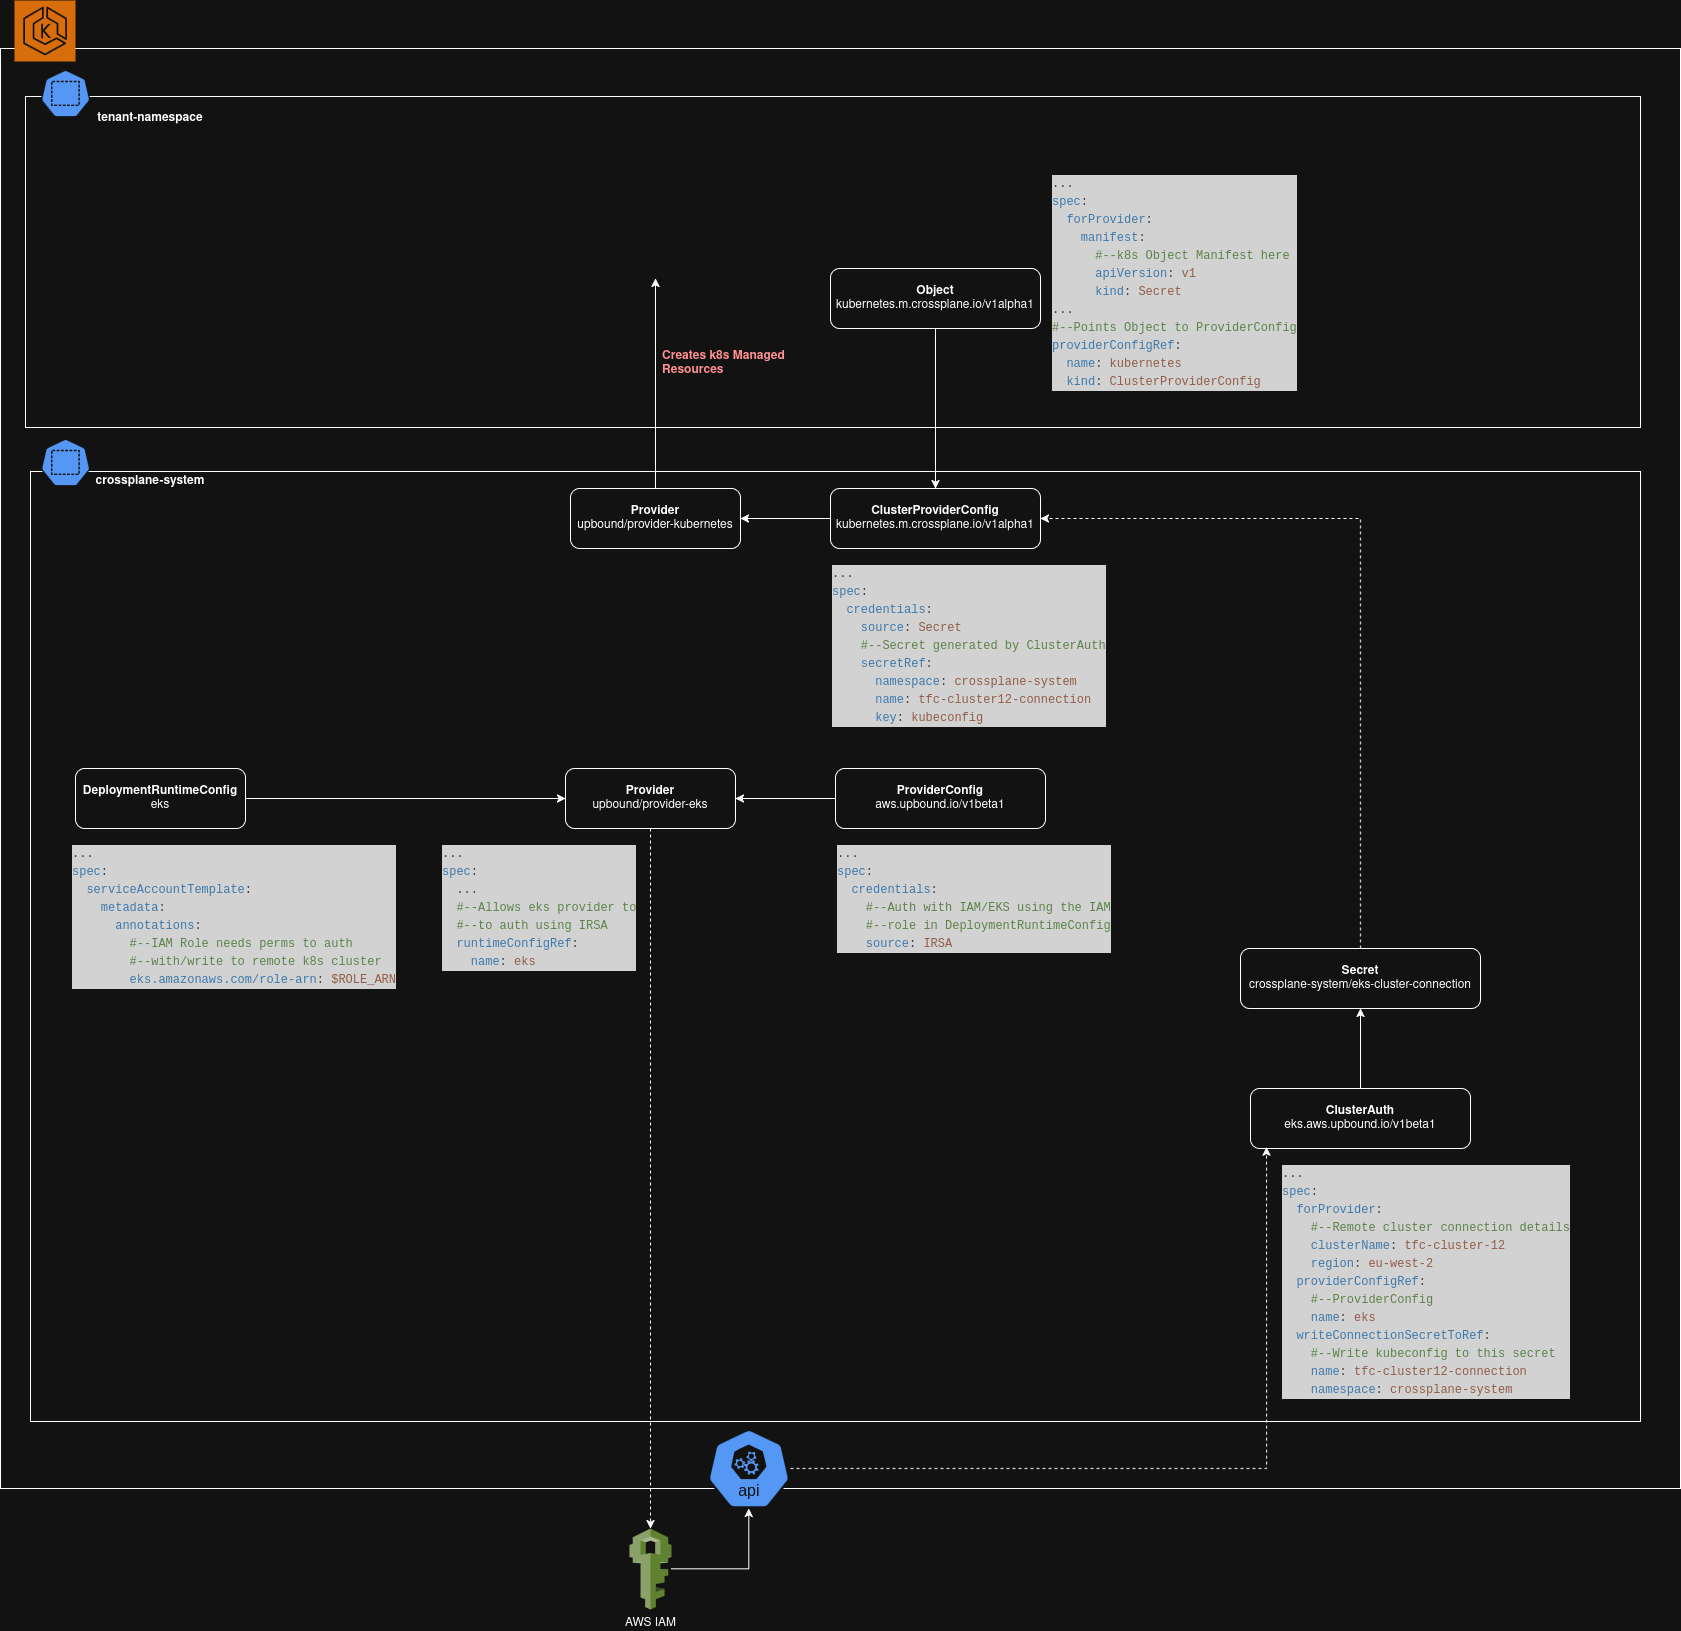Click the secretRef credentials YAML snippet
The width and height of the screenshot is (1681, 1631).
point(968,646)
